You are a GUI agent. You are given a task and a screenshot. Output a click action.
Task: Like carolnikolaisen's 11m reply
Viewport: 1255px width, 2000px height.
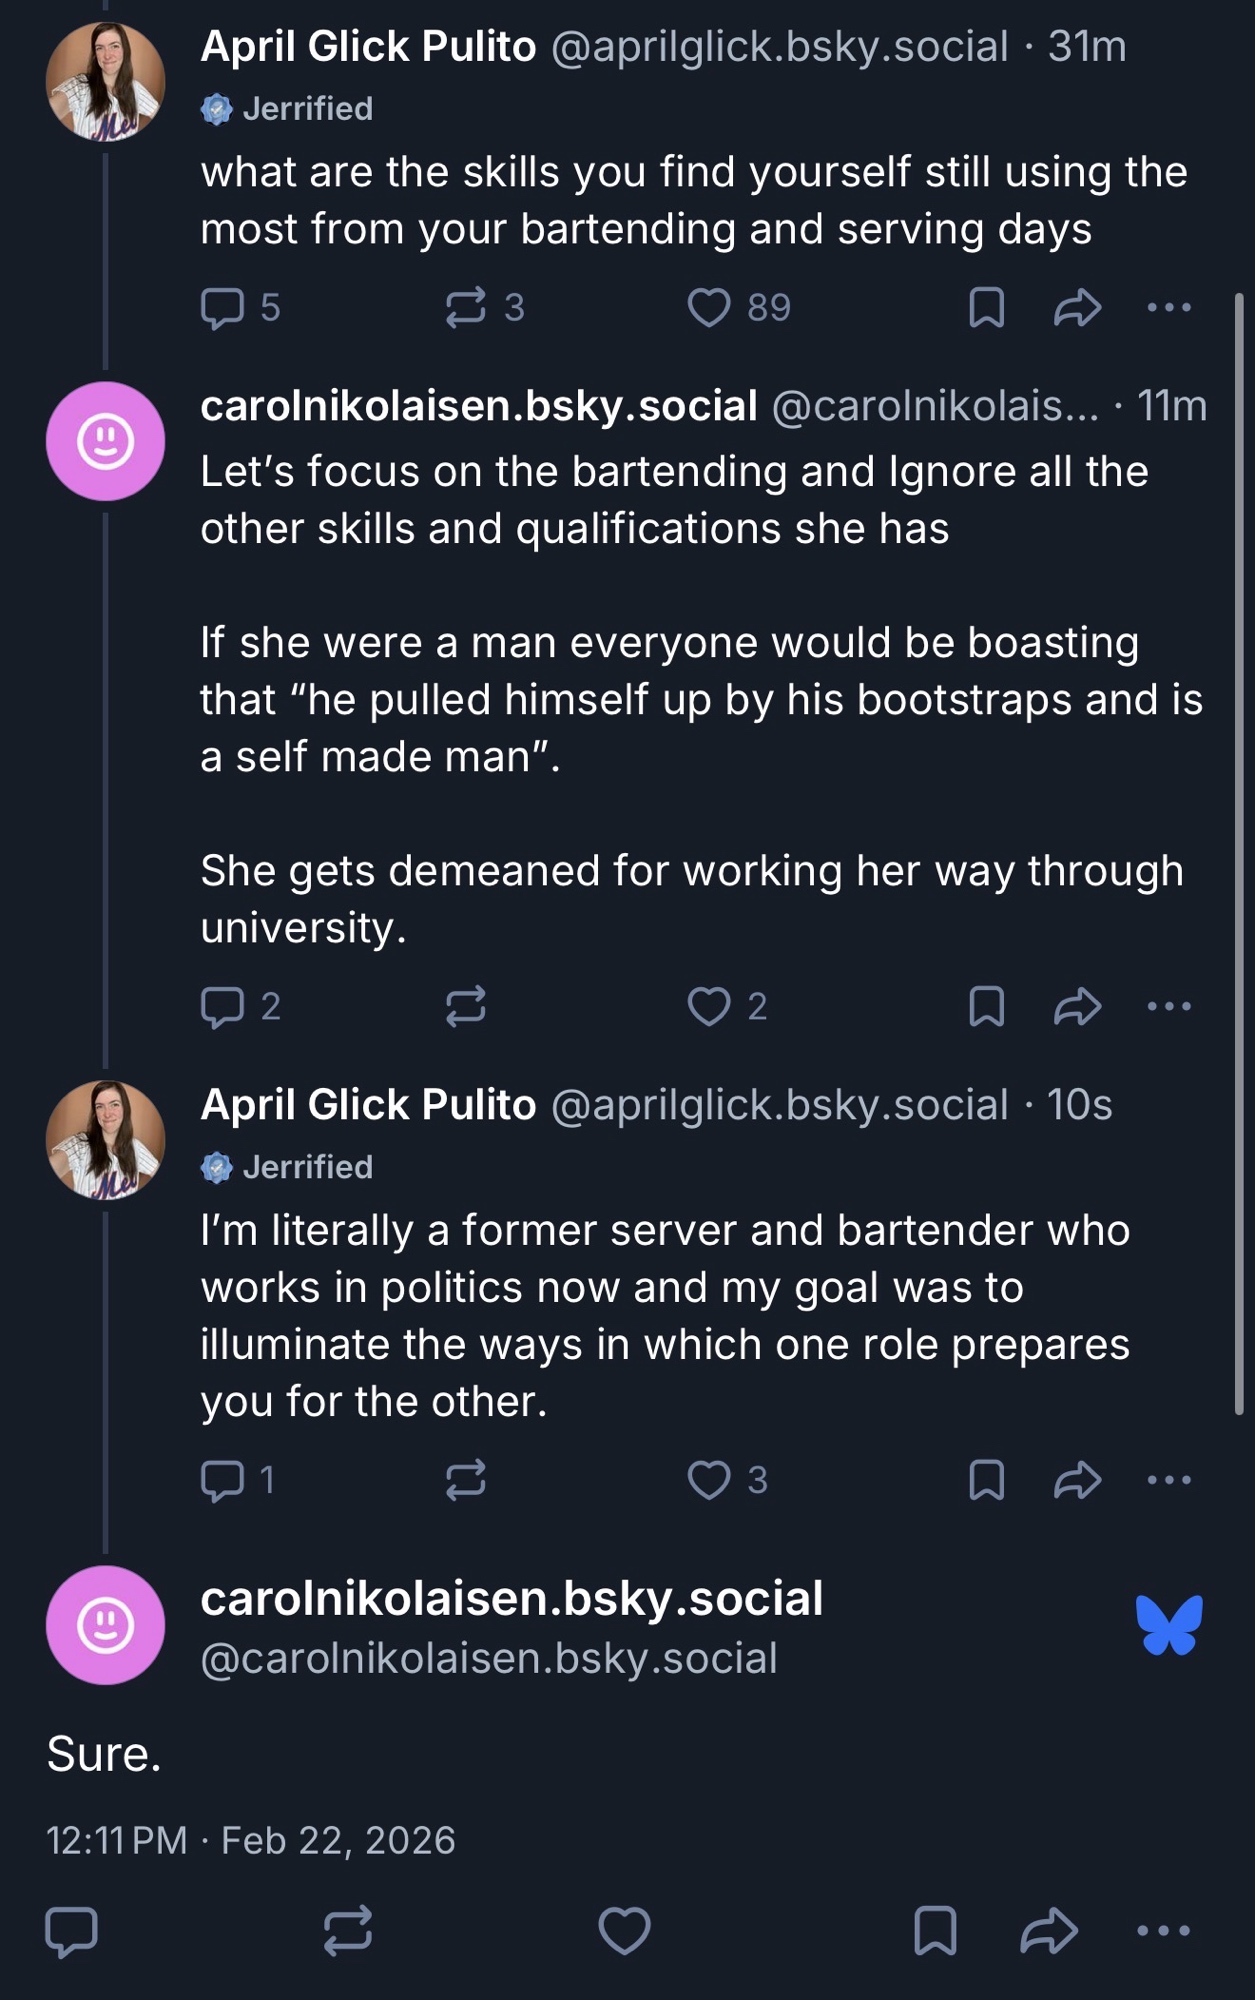coord(709,1006)
